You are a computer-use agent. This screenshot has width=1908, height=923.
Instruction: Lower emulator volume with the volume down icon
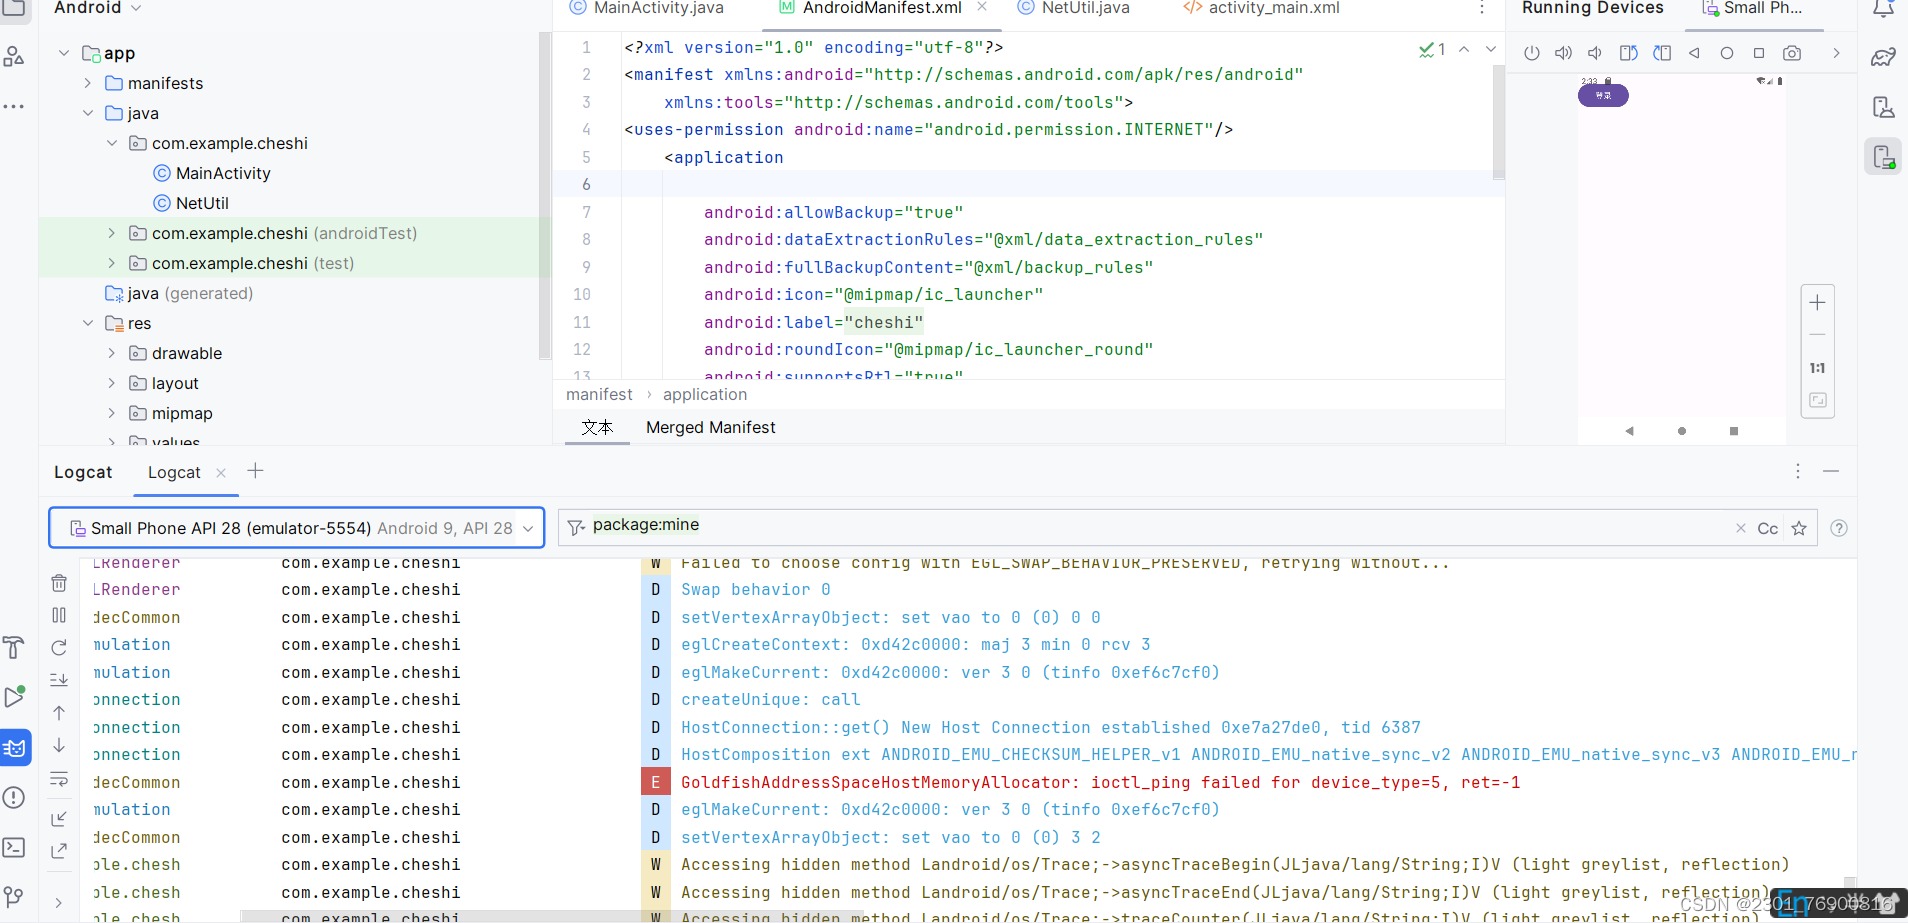tap(1595, 53)
